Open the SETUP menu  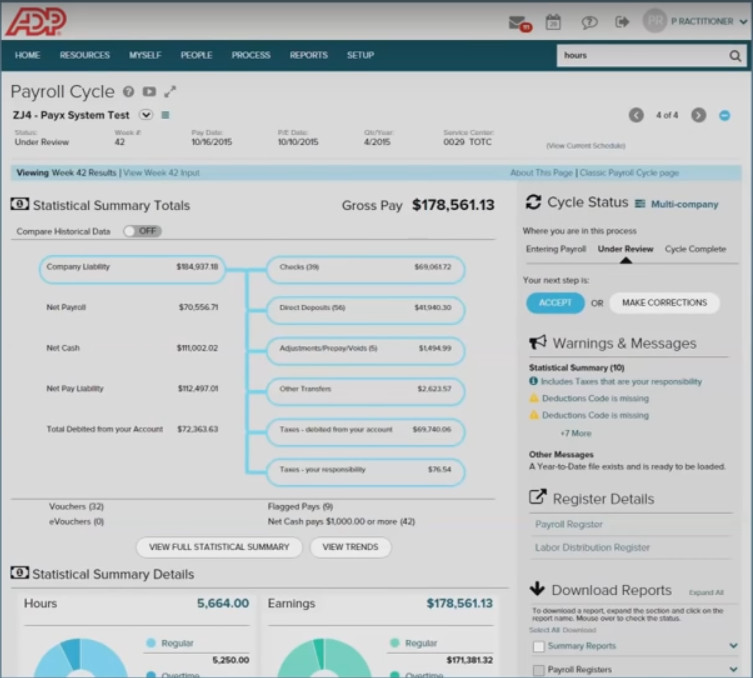tap(361, 55)
